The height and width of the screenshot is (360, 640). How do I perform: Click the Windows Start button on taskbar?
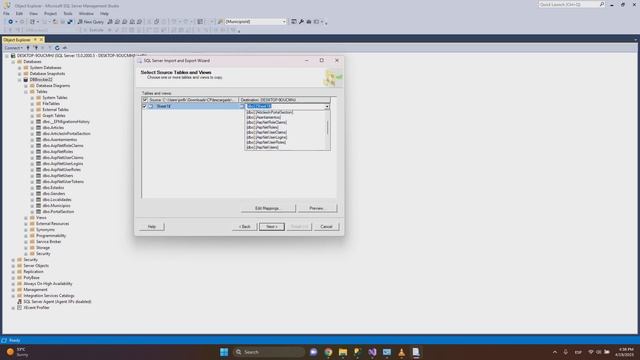224,352
